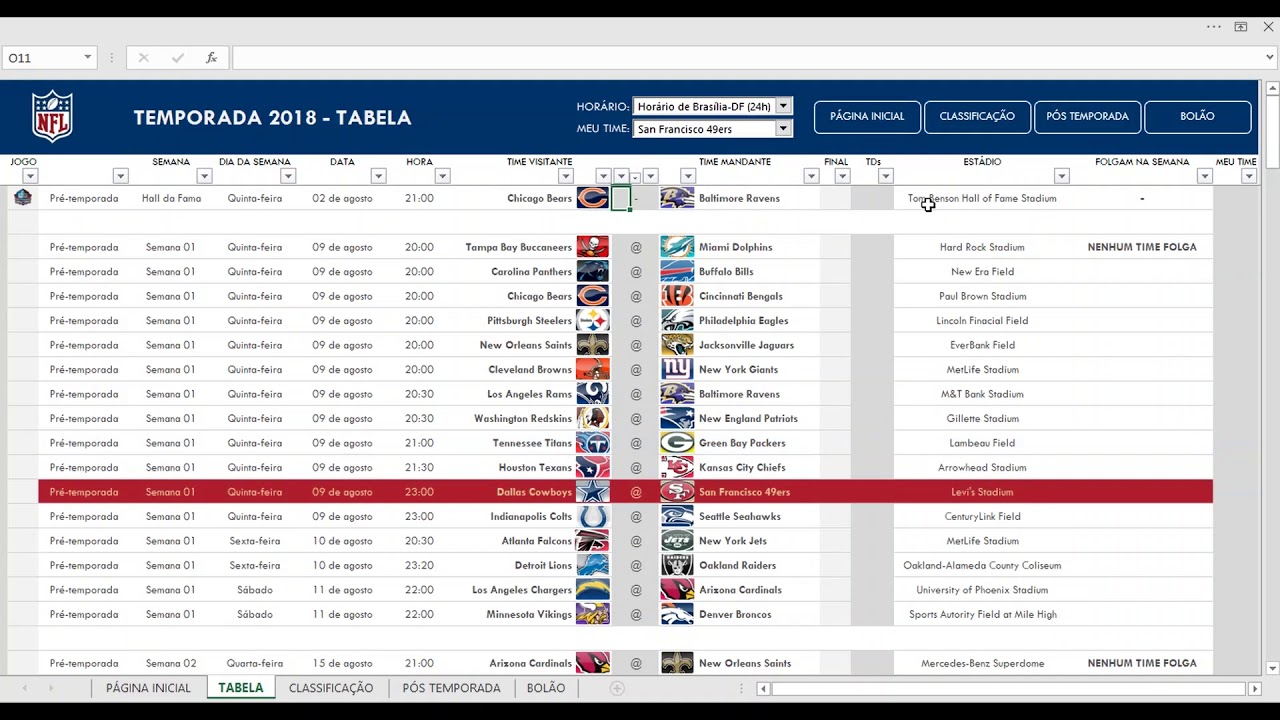Click the Lambeau Field cell

coord(982,443)
